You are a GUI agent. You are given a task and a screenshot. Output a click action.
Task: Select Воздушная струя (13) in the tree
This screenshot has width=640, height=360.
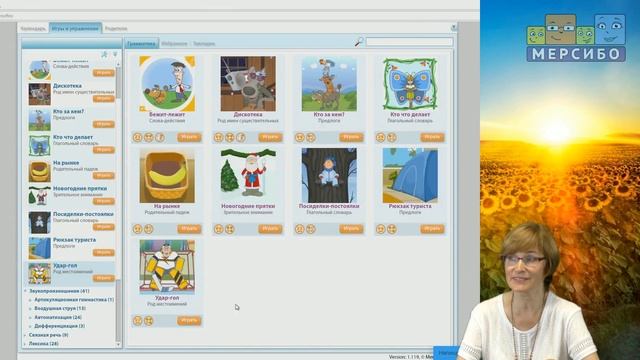coord(60,309)
